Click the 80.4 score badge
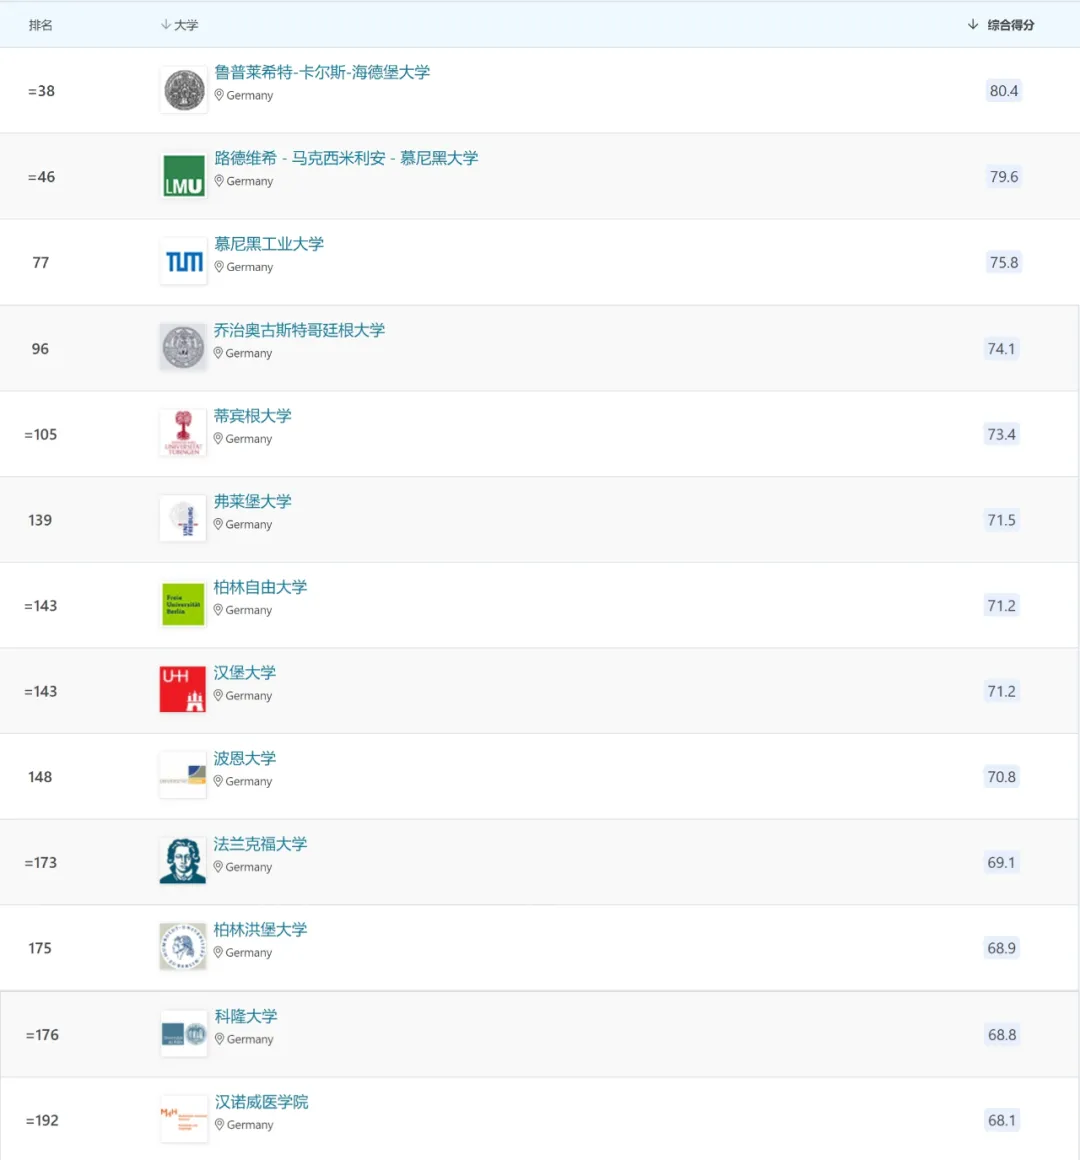 click(x=1004, y=91)
